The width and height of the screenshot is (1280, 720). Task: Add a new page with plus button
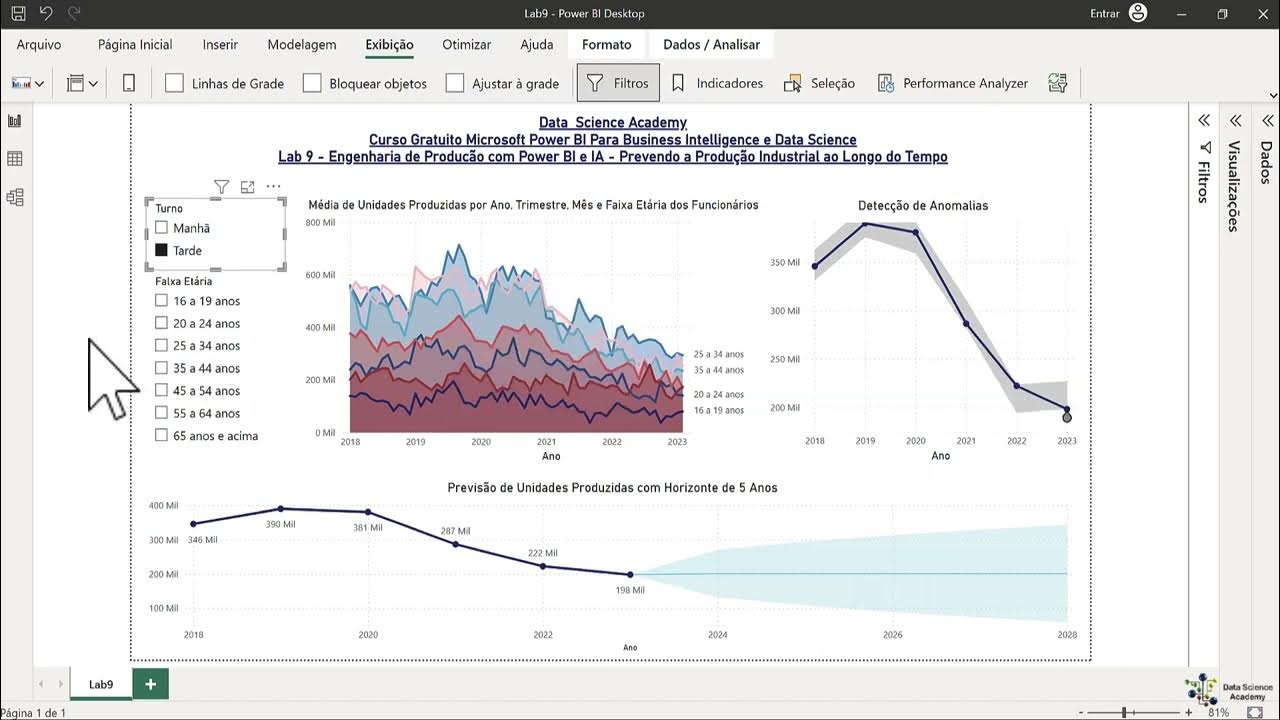coord(151,684)
